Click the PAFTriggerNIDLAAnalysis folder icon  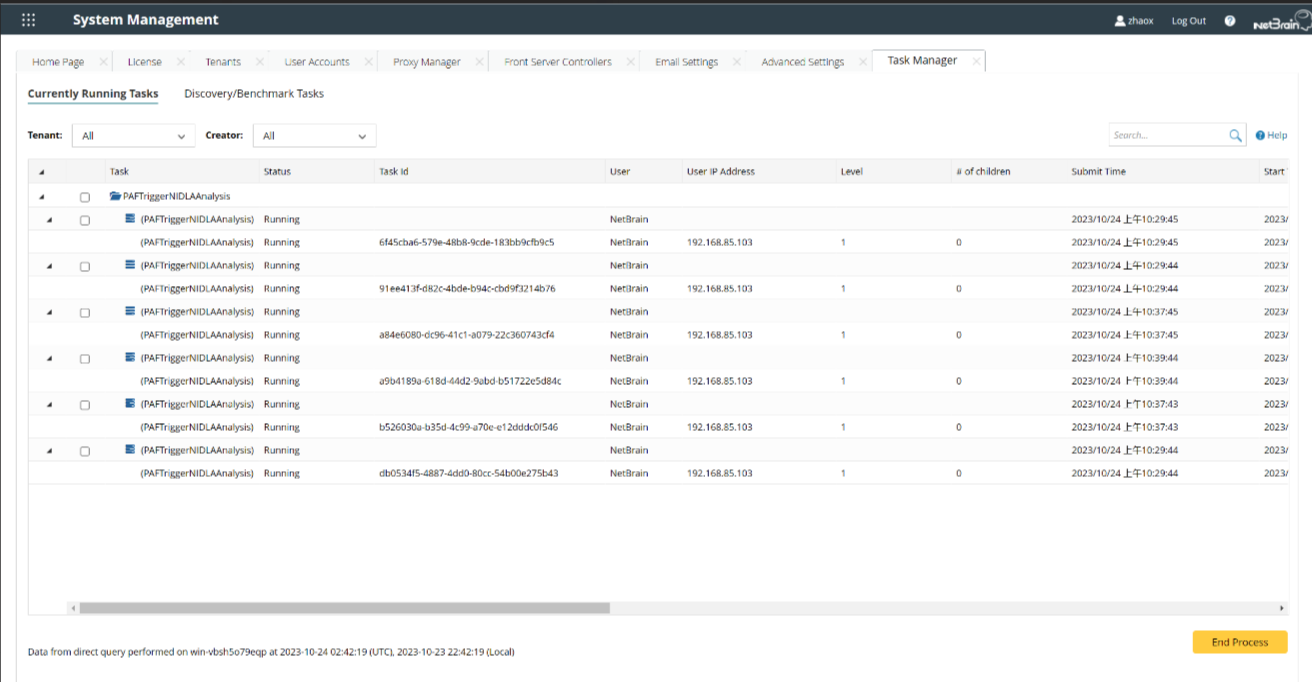pos(115,196)
